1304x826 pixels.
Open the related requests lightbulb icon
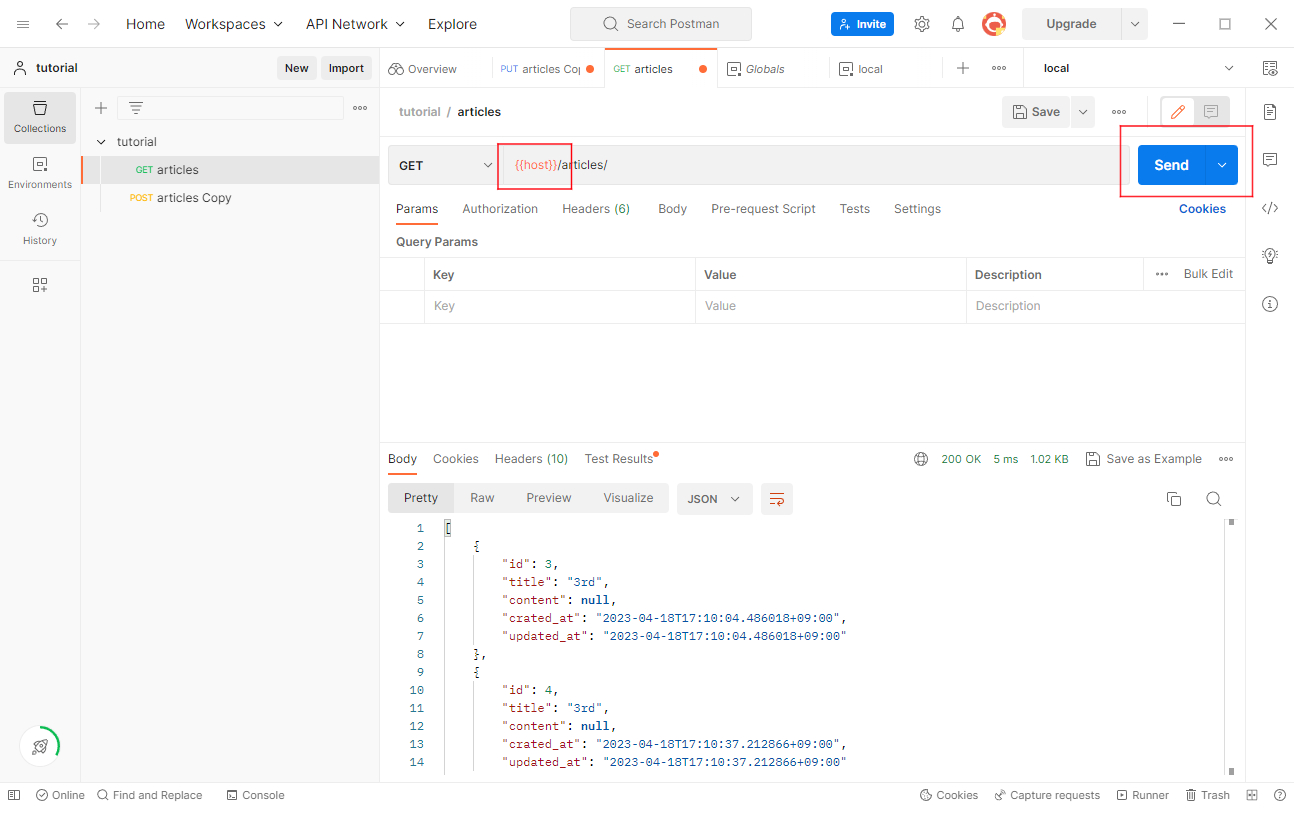point(1270,256)
